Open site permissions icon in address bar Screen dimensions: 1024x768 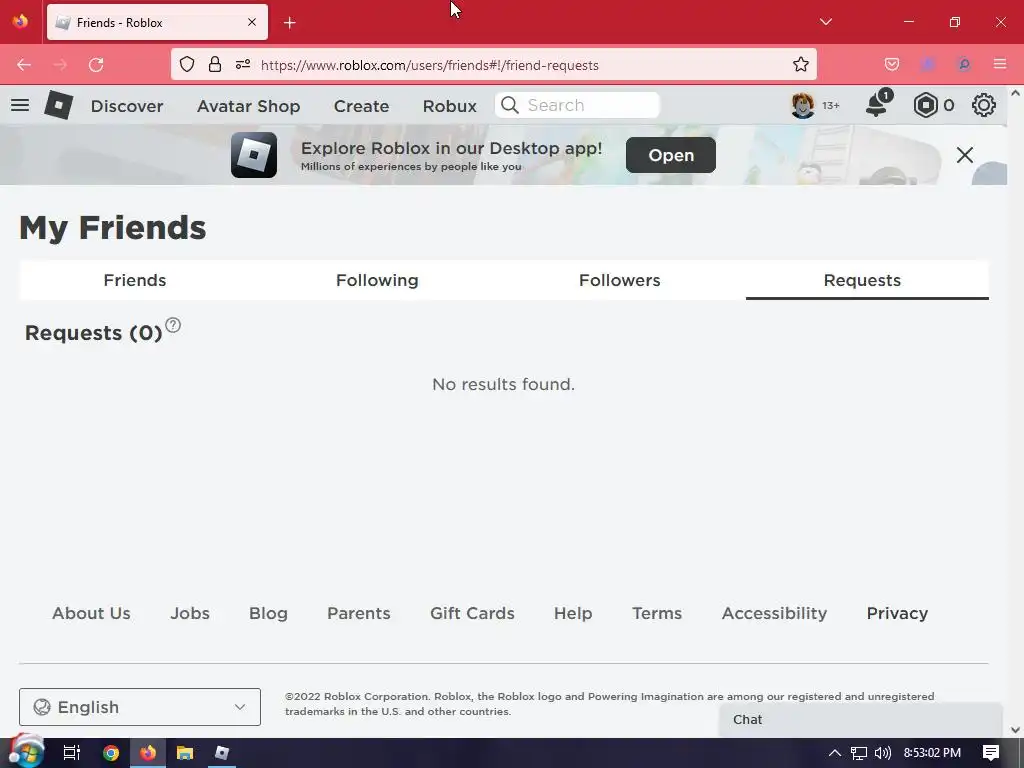[243, 65]
